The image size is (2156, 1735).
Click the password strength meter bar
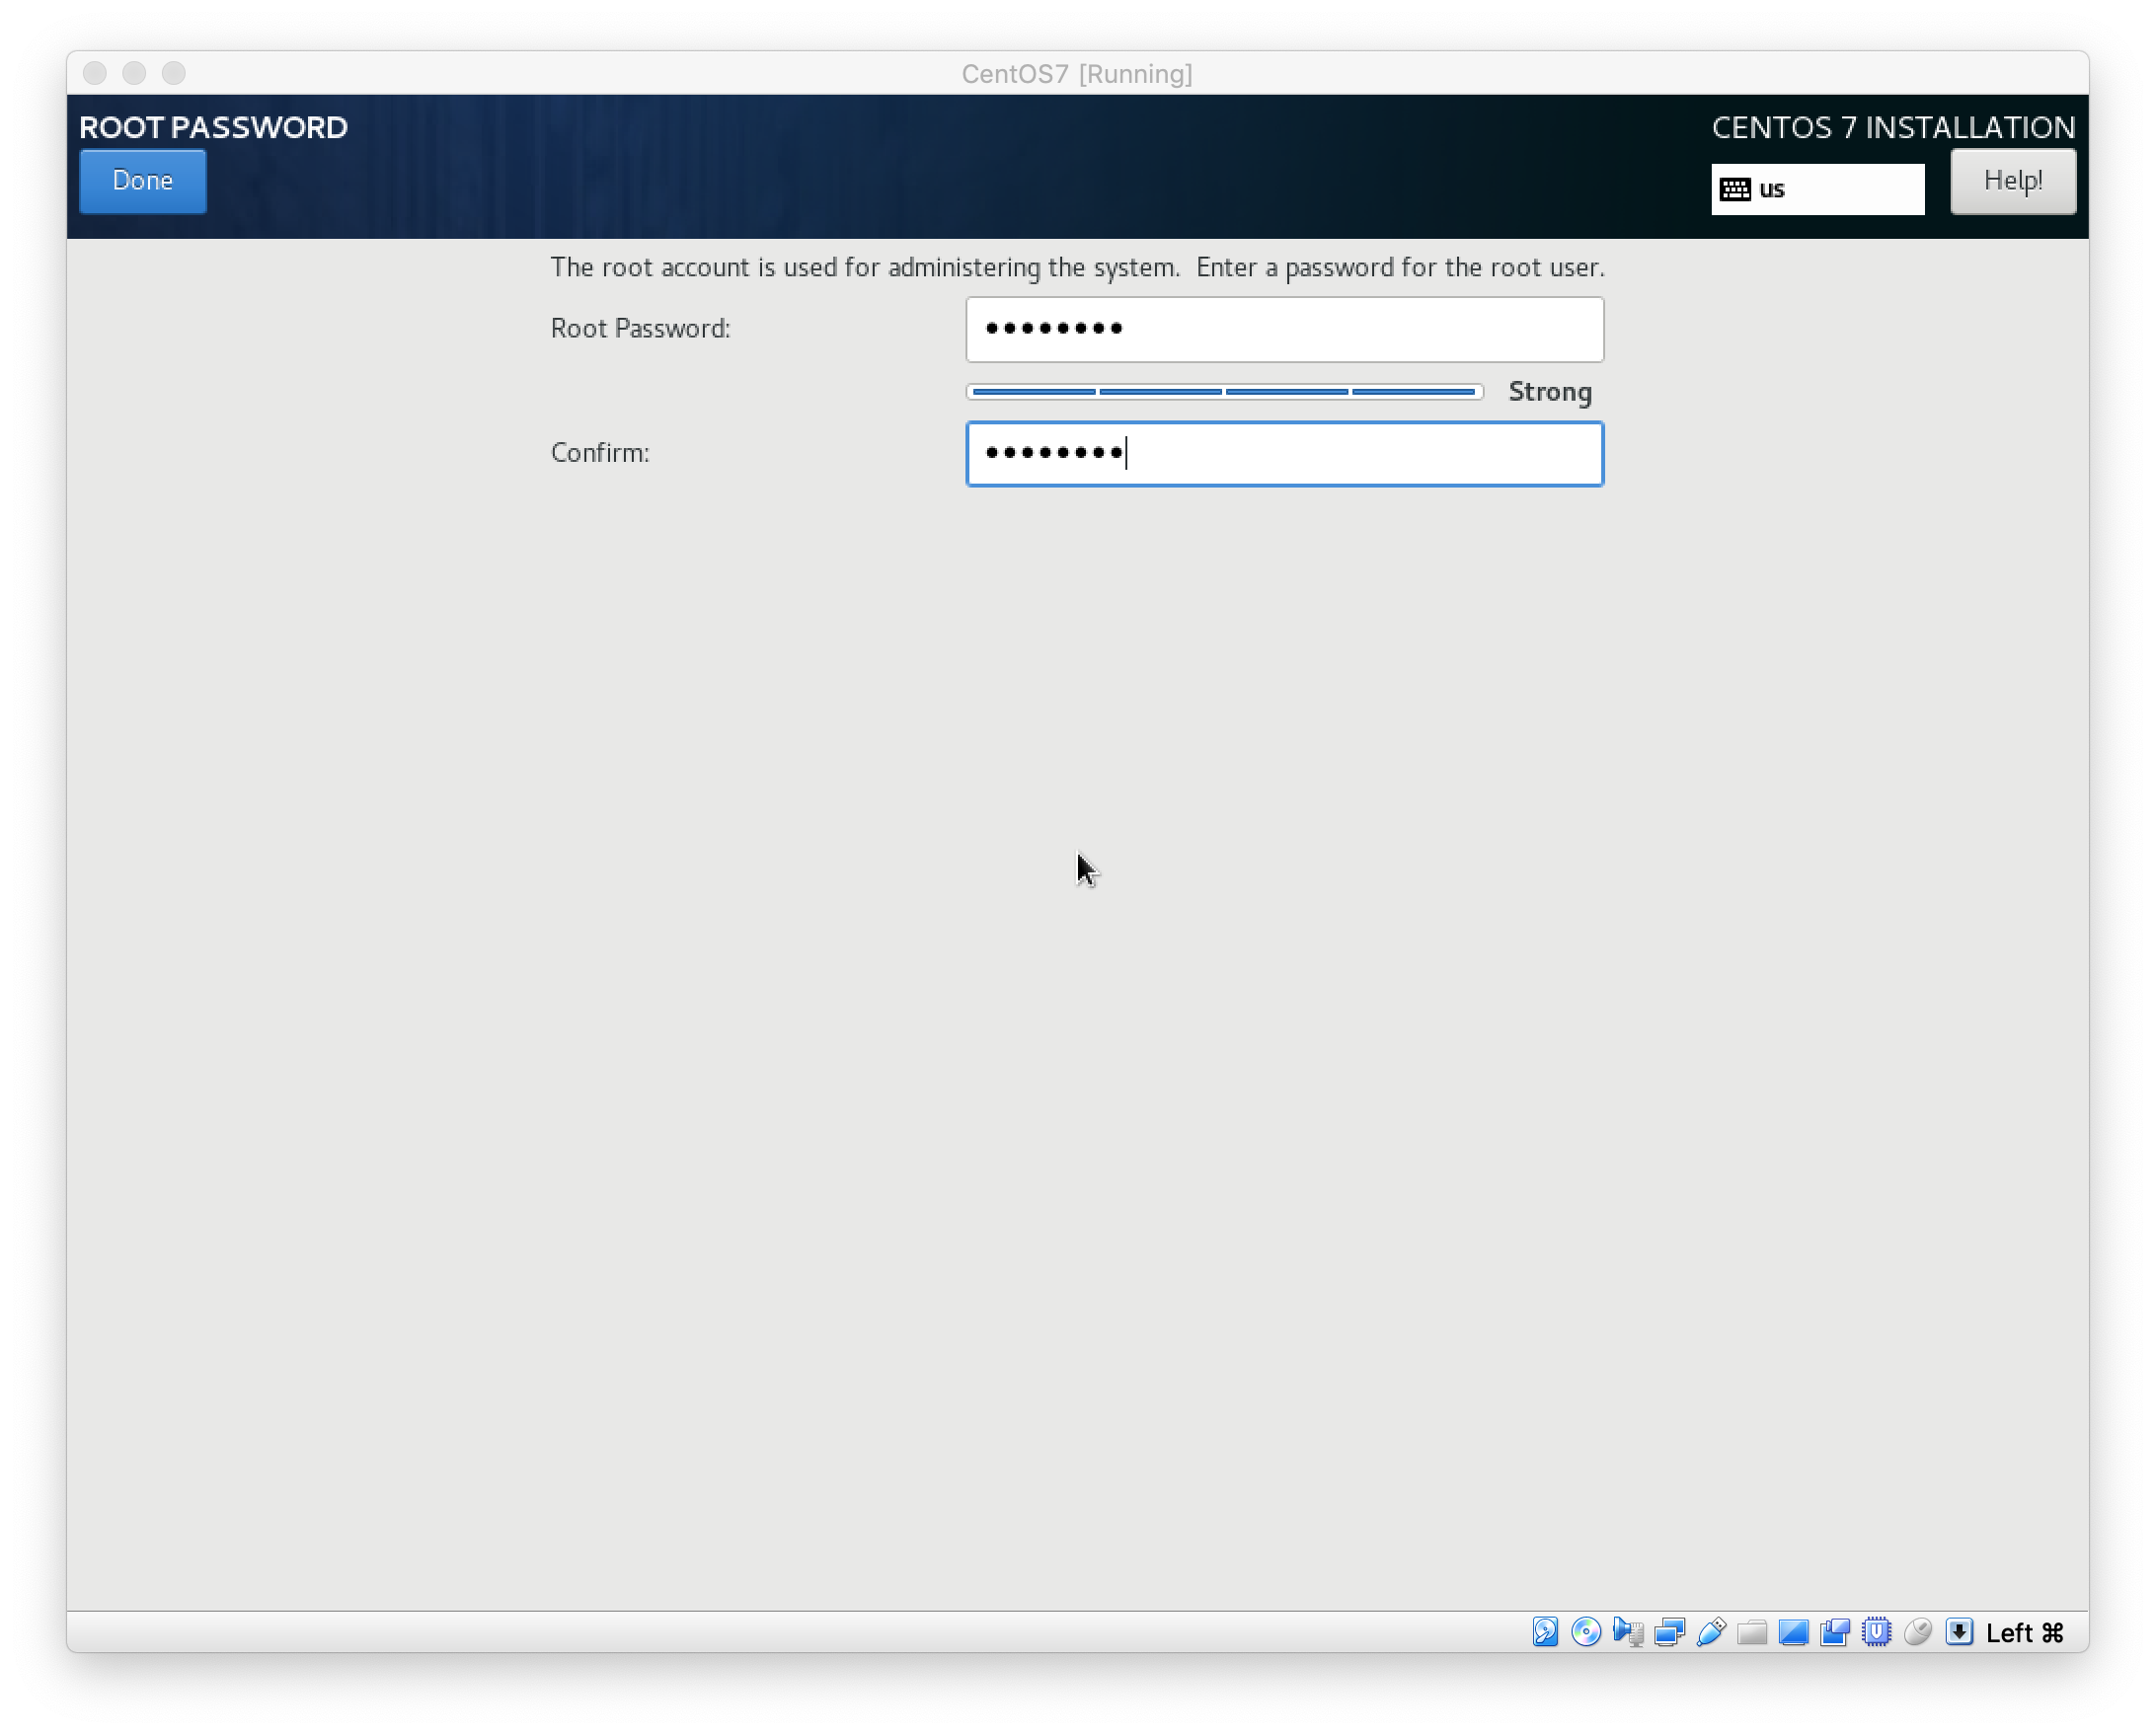click(x=1224, y=392)
